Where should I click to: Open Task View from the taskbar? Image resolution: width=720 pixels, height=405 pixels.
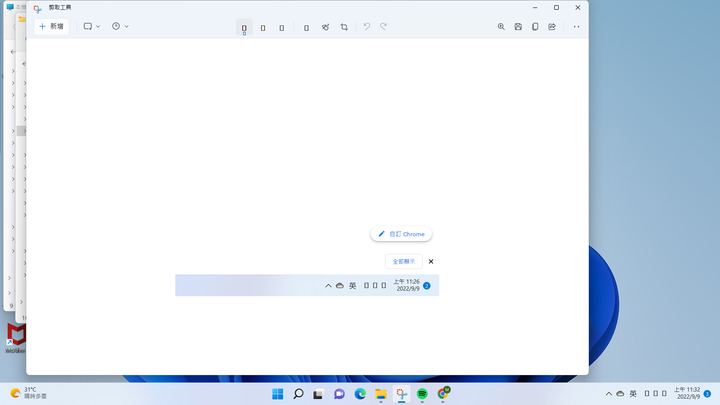coord(318,394)
